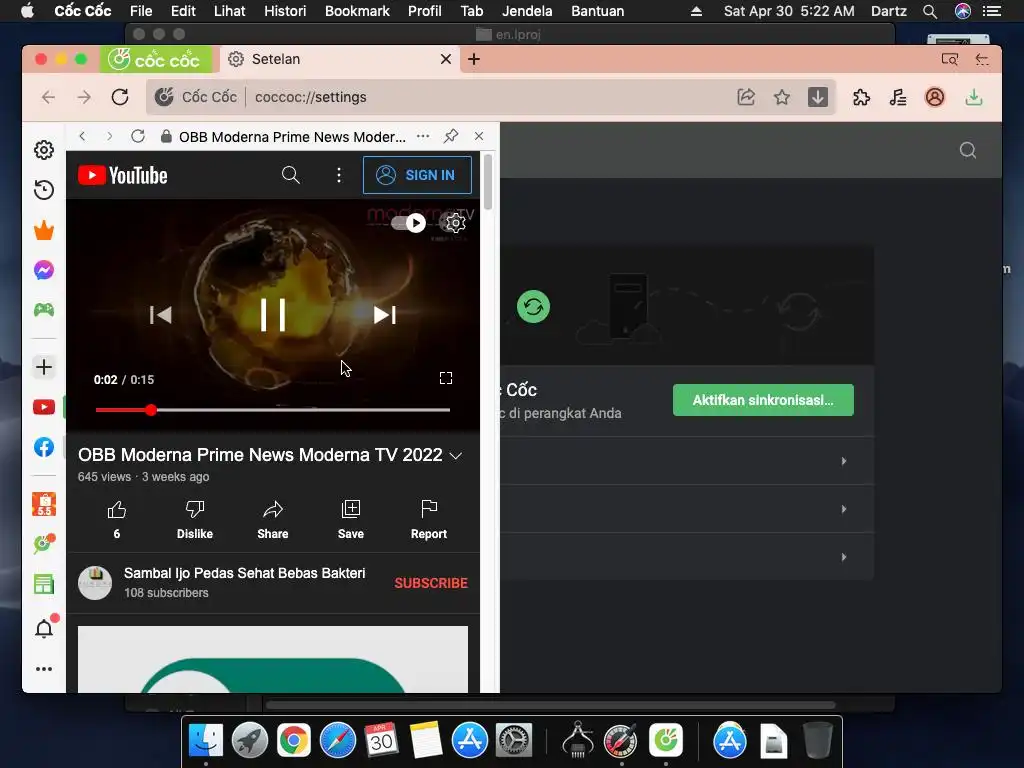The width and height of the screenshot is (1024, 768).
Task: Go back in the sidebar panel
Action: point(82,136)
